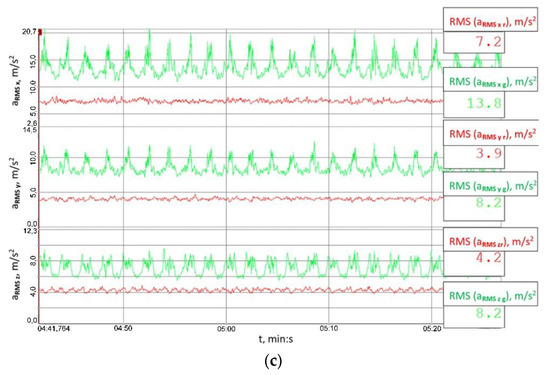Select the red RMS (aRMS y r) label
Viewport: 550px width, 375px height.
[x=492, y=134]
